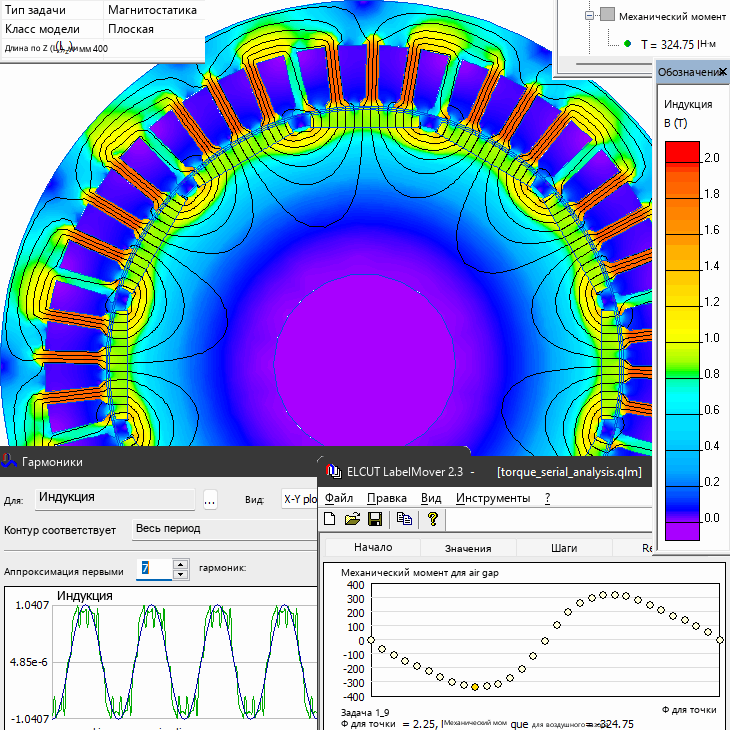Click the Индукция field in Гармоники

point(115,499)
